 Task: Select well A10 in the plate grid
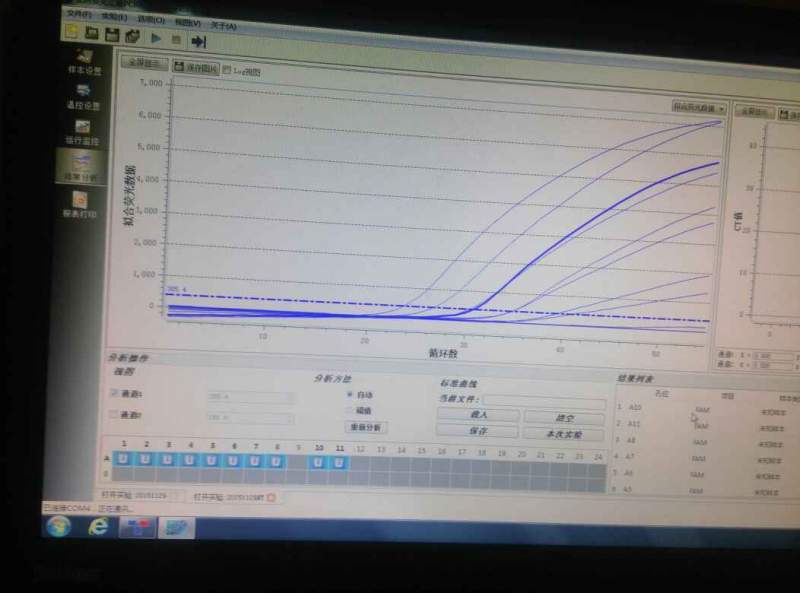tap(318, 463)
